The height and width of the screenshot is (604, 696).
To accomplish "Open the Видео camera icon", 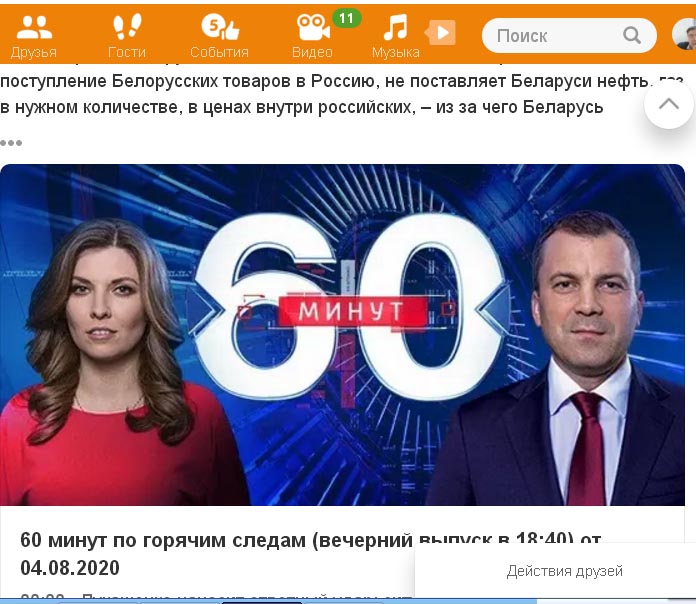I will (x=312, y=28).
